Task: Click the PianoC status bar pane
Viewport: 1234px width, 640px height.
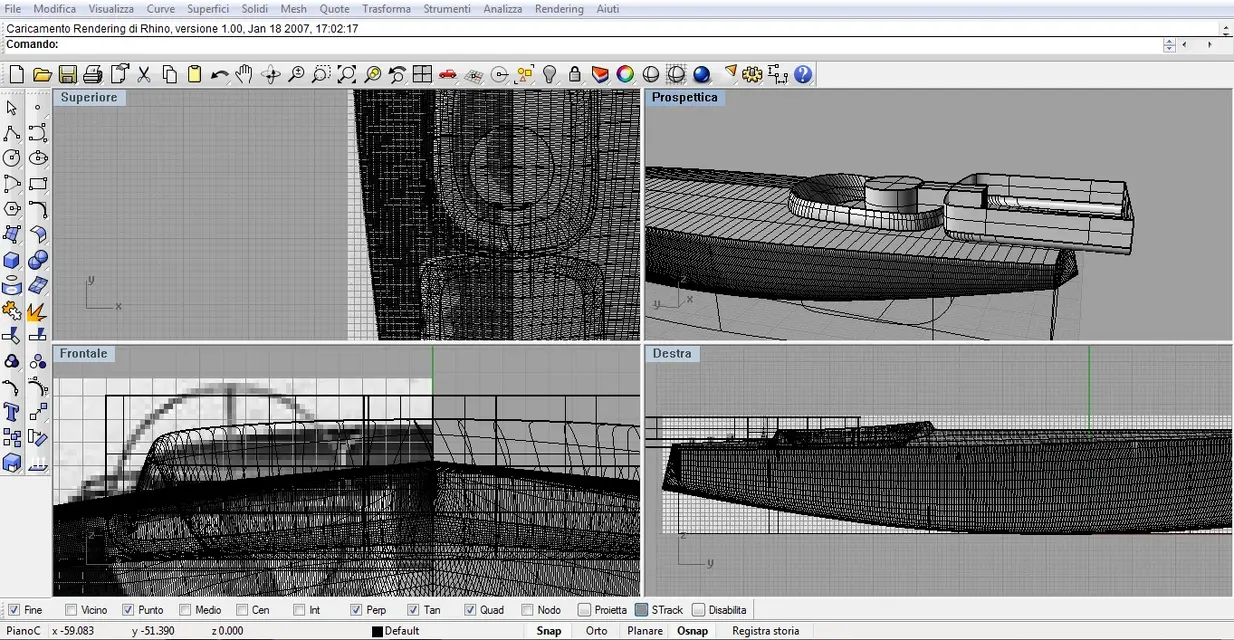Action: (x=22, y=631)
